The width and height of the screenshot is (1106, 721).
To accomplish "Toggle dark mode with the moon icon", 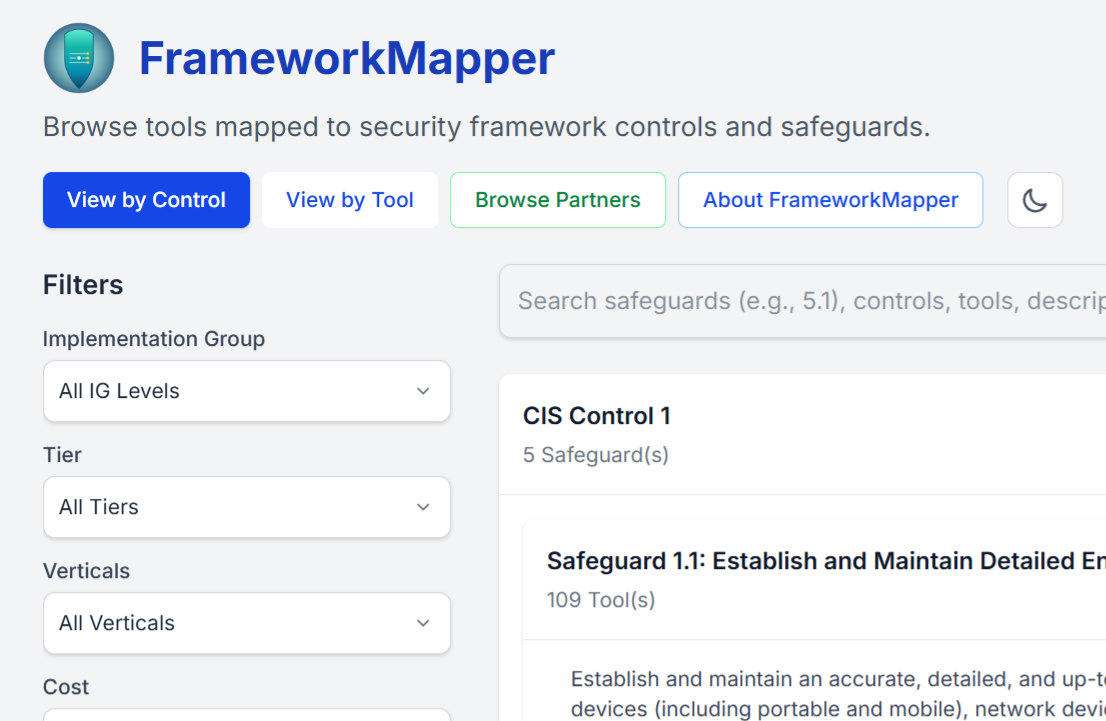I will 1035,200.
